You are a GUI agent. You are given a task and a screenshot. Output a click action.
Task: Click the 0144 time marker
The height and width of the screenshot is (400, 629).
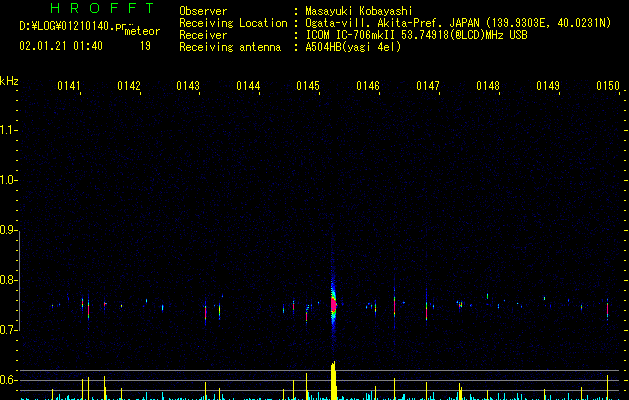click(x=248, y=86)
